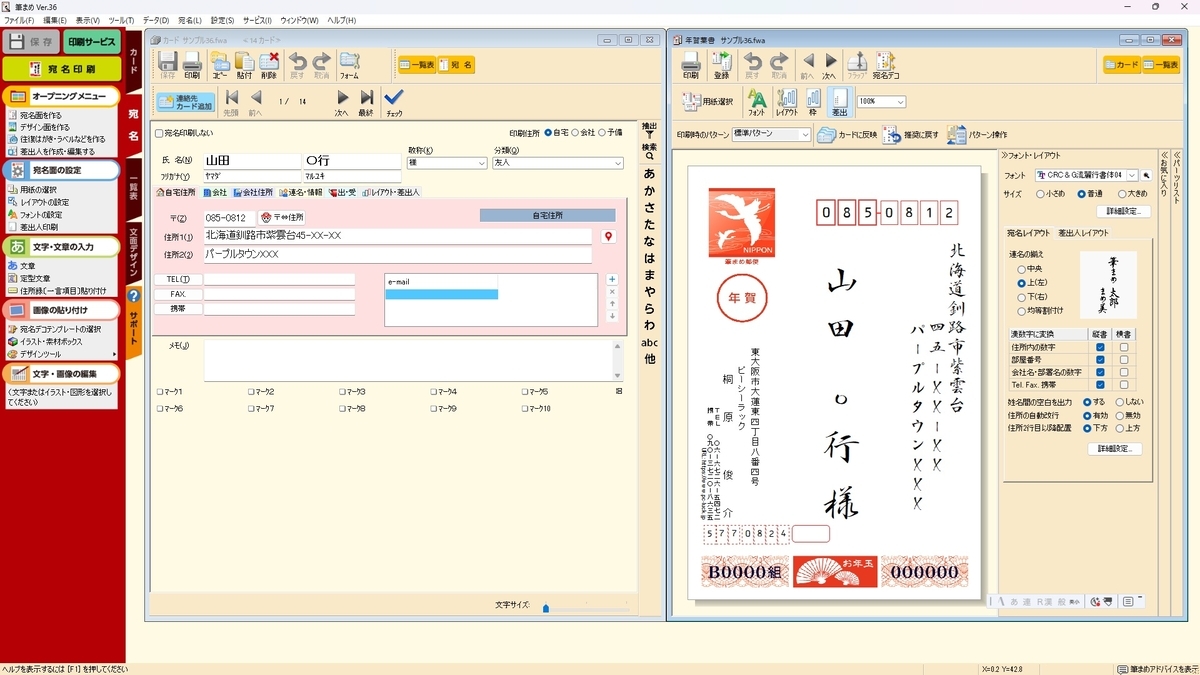Select the 中央 alignment radio button
Screen dimensions: 1200x675
coord(1021,269)
